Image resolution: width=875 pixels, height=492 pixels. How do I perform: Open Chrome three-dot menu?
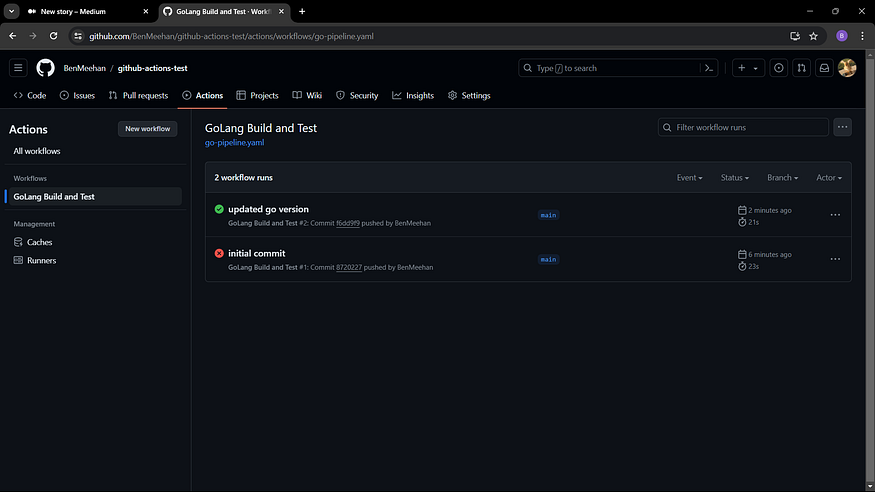tap(863, 36)
